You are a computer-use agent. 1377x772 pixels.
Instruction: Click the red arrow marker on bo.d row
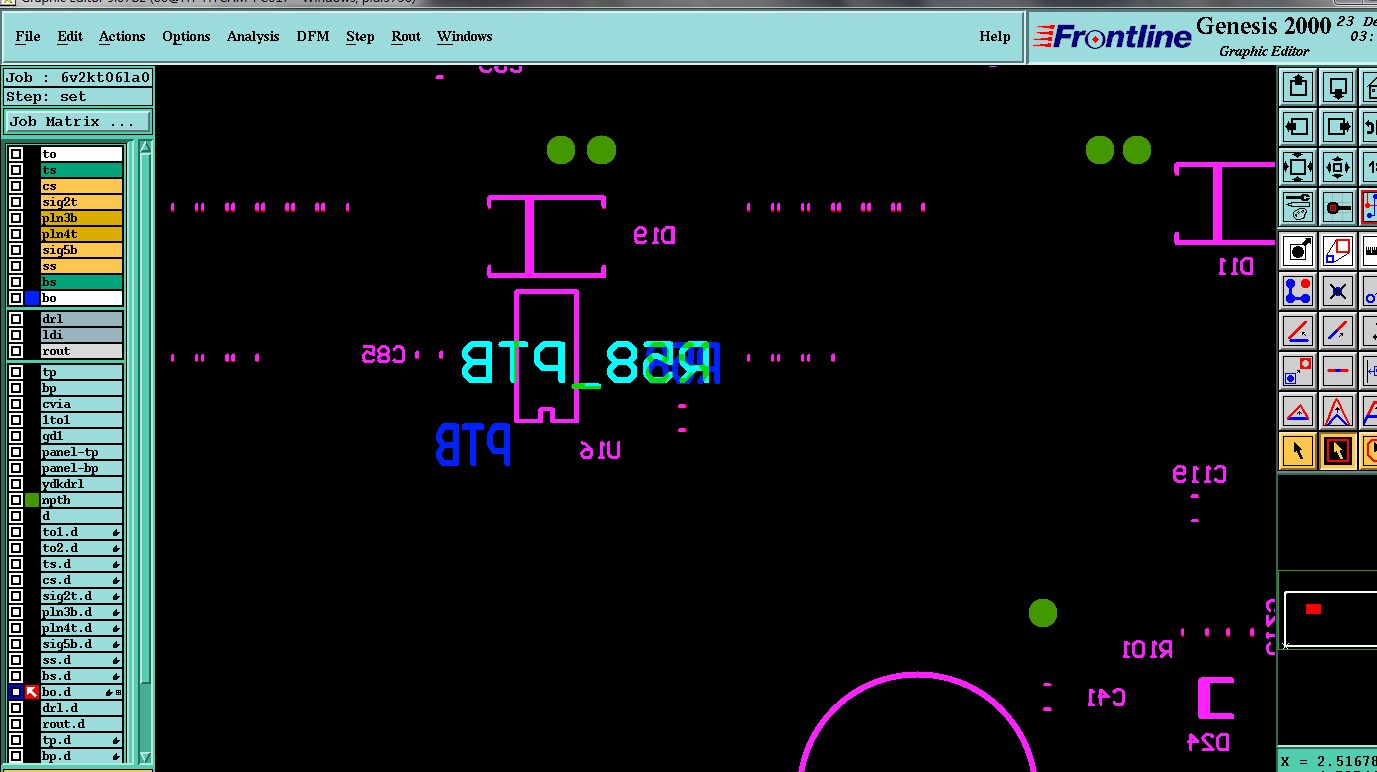click(32, 692)
